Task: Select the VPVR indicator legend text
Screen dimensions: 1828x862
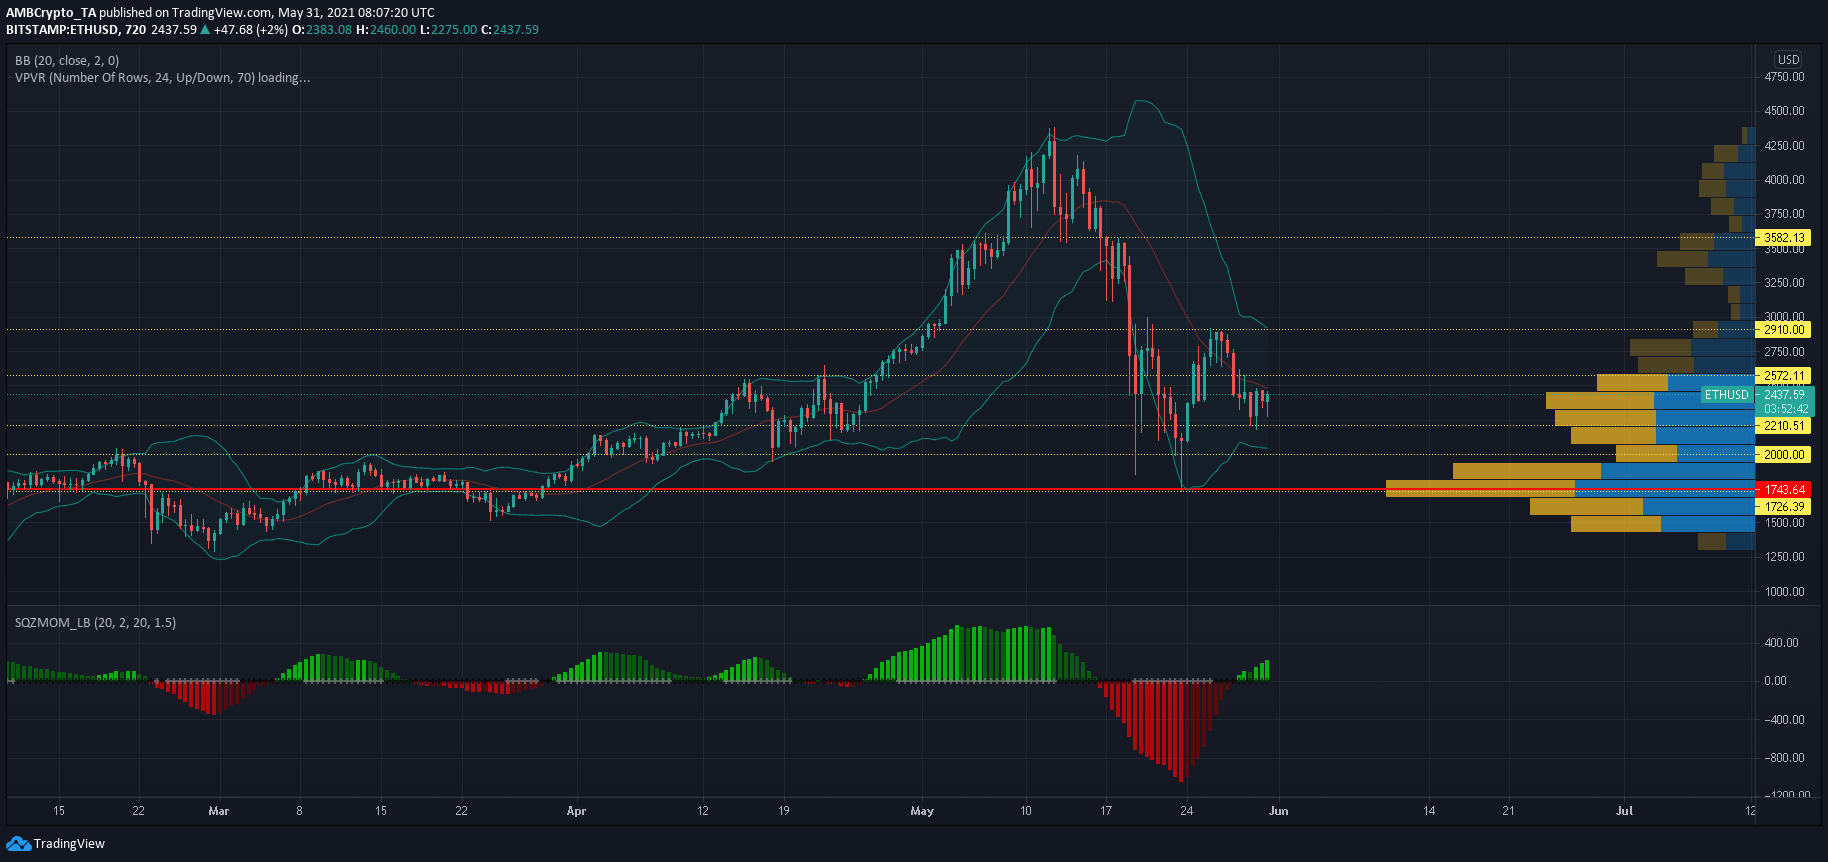Action: pyautogui.click(x=162, y=78)
